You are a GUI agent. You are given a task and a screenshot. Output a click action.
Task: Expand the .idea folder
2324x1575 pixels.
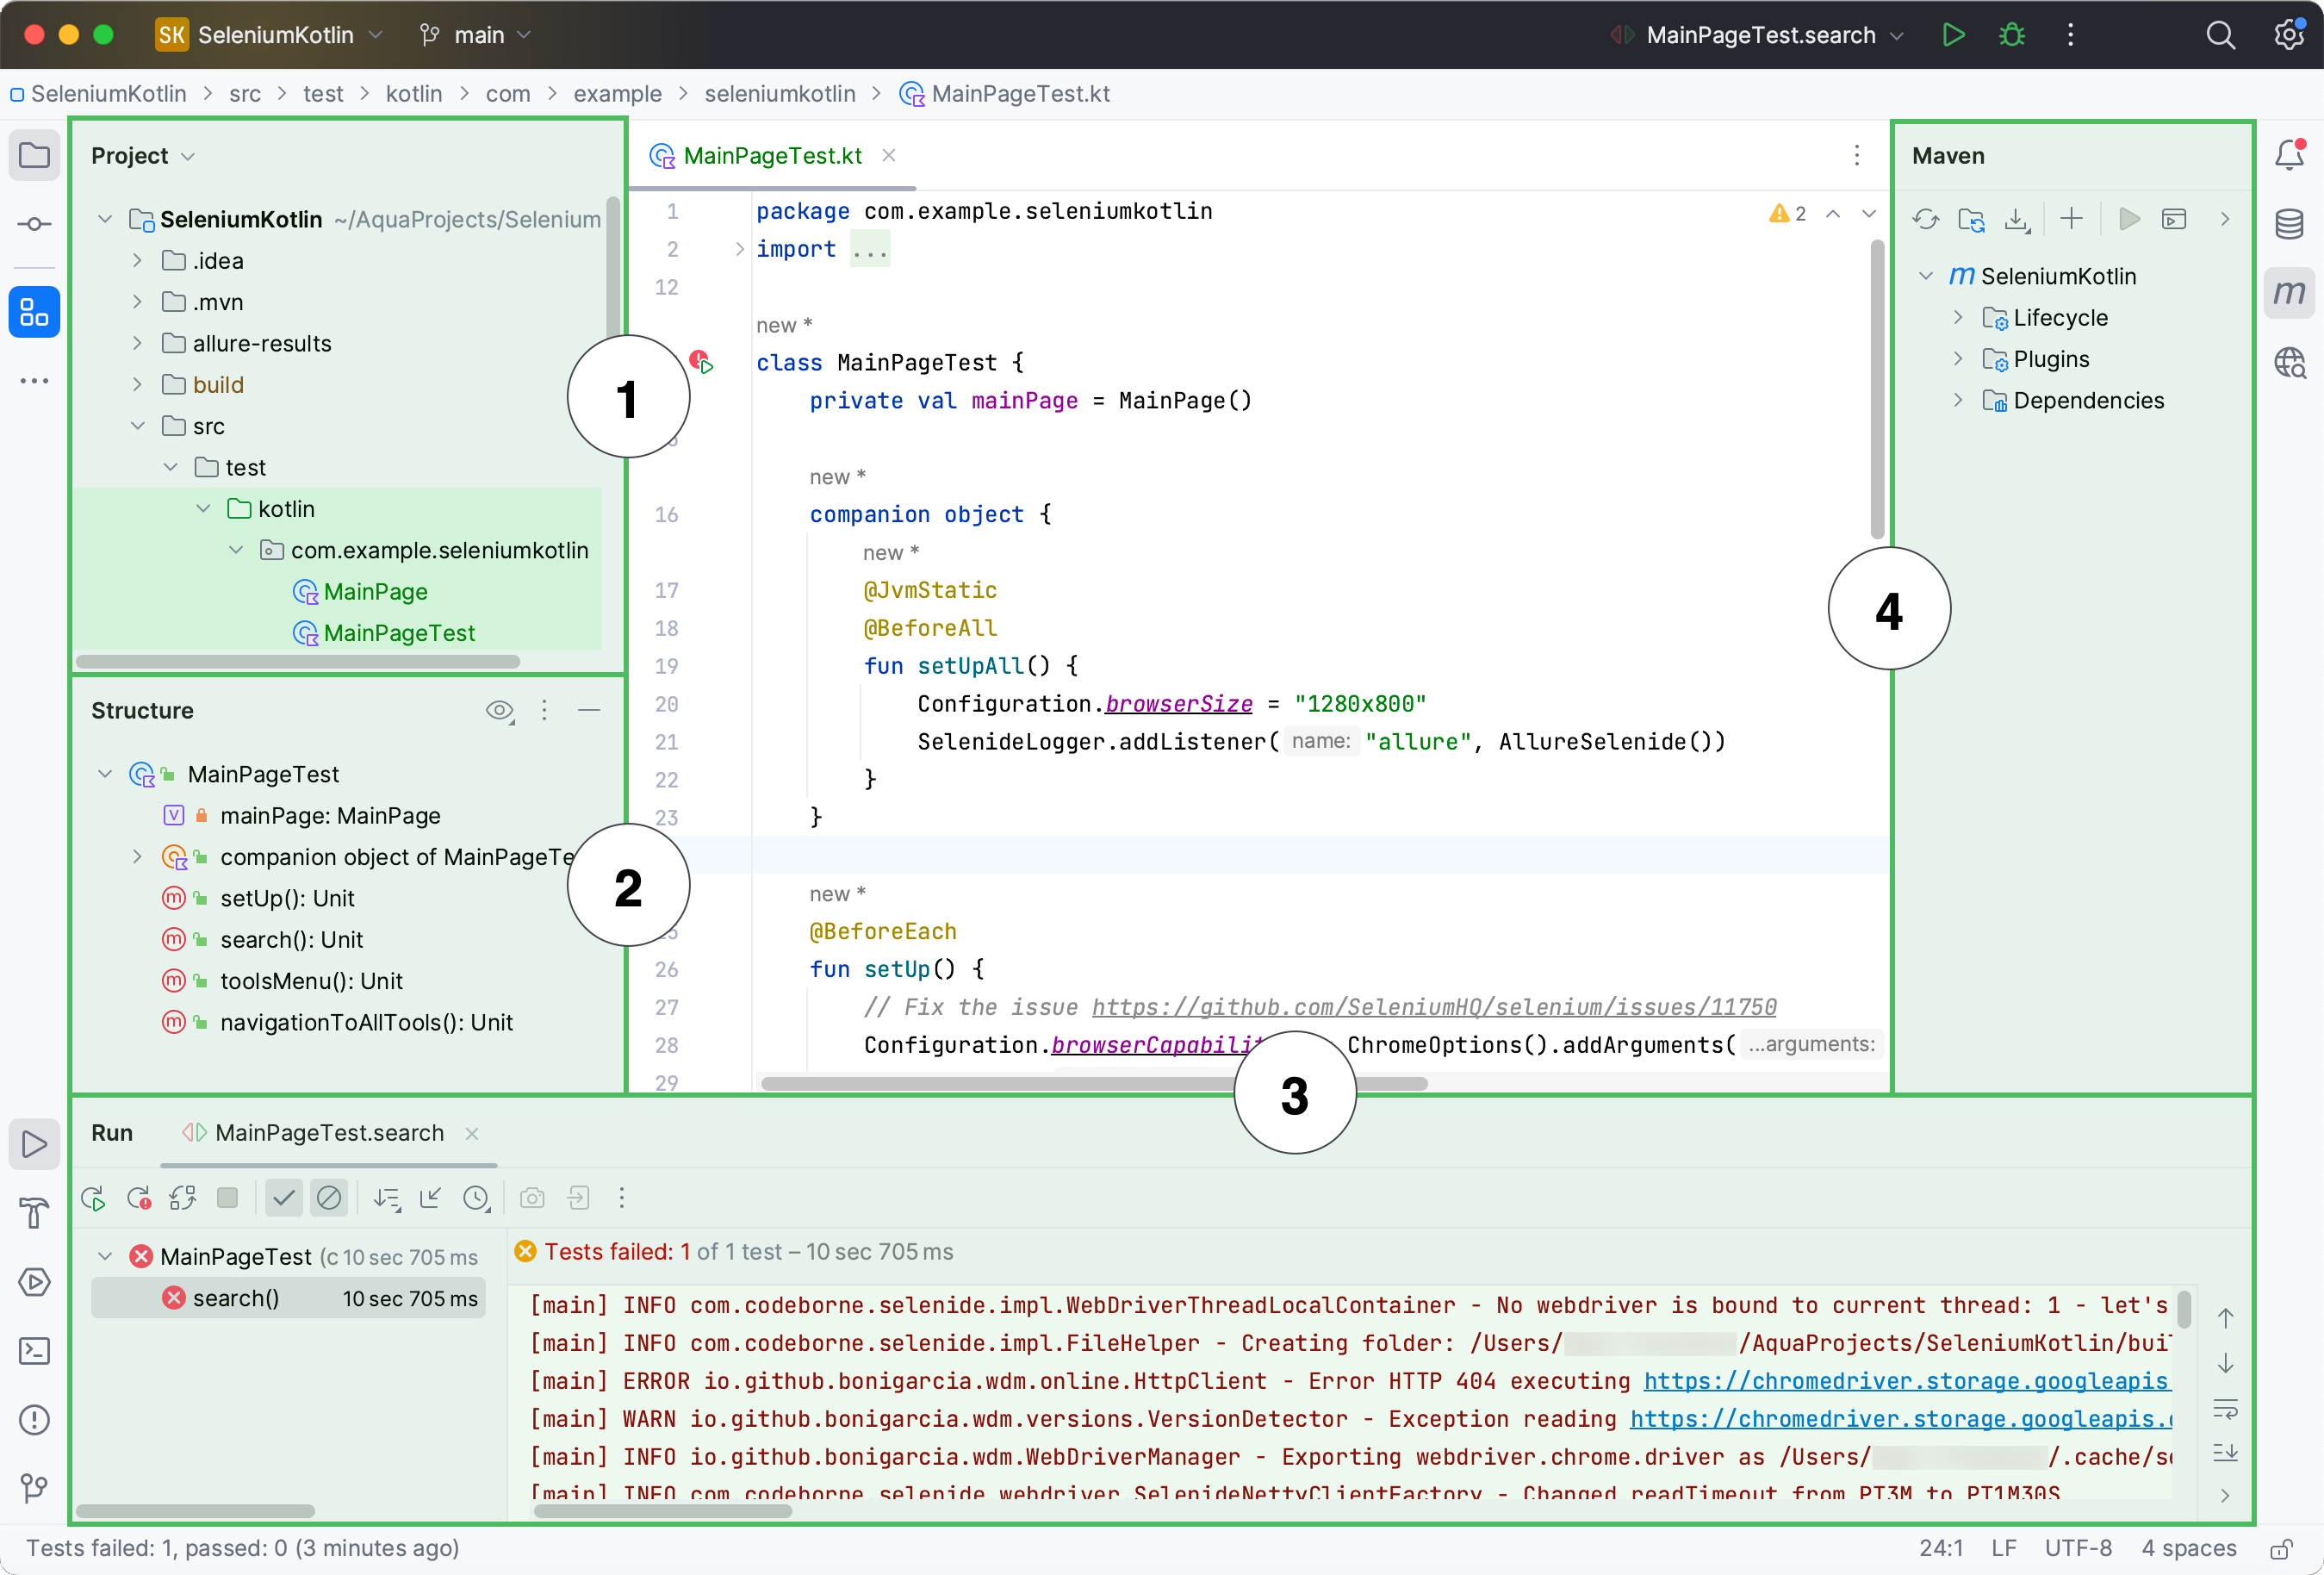coord(137,260)
